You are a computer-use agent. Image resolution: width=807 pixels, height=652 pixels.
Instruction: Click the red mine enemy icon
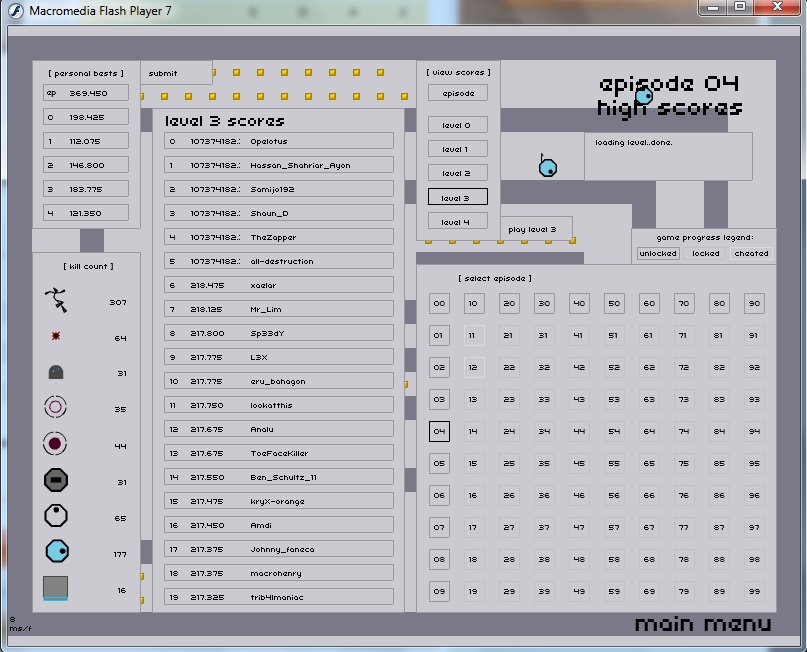[x=56, y=337]
